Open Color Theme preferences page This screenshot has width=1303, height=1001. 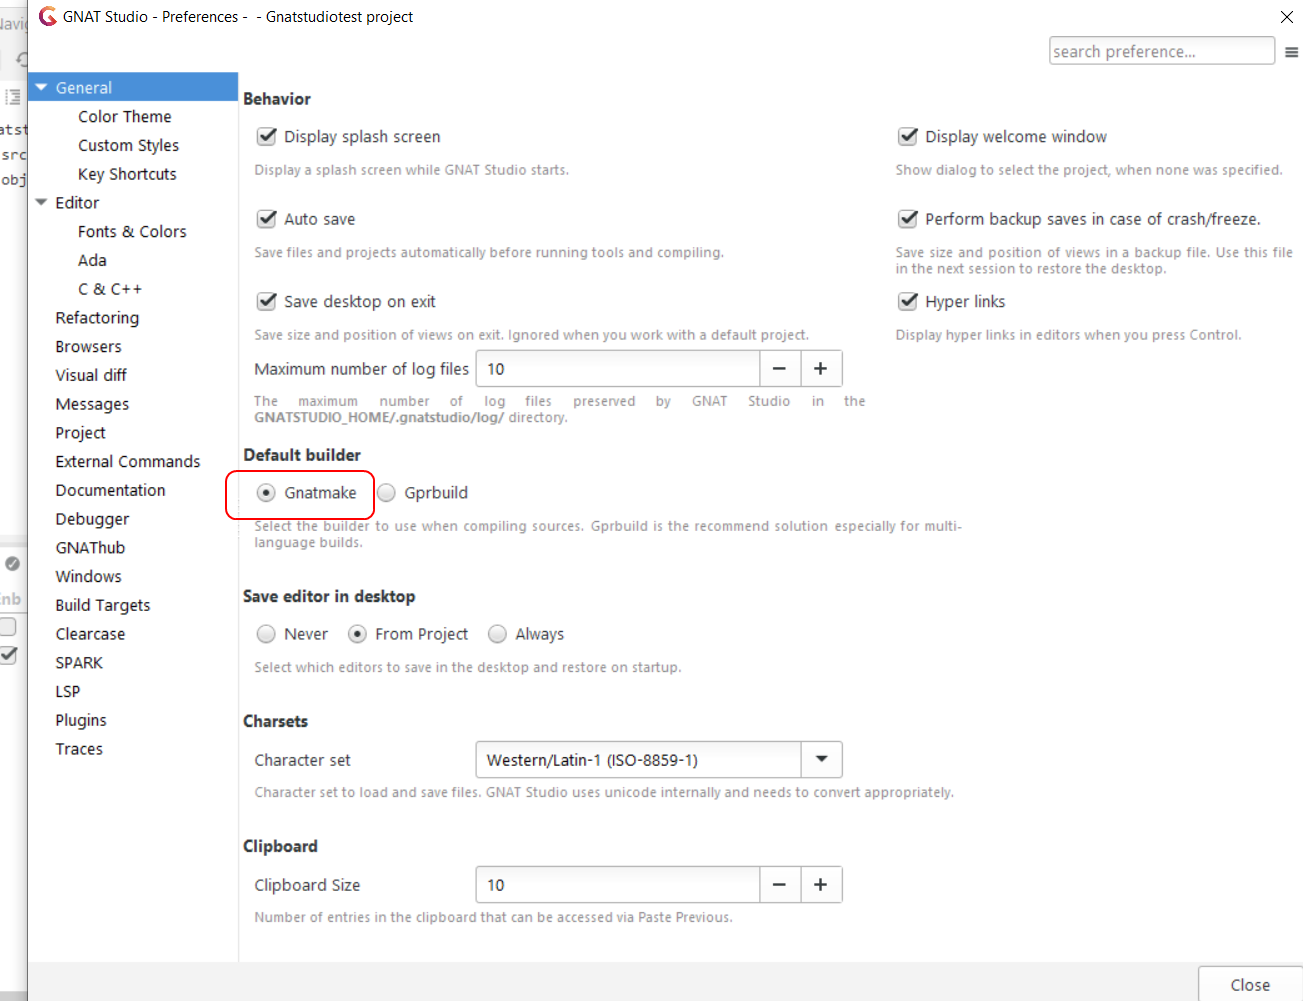(125, 116)
